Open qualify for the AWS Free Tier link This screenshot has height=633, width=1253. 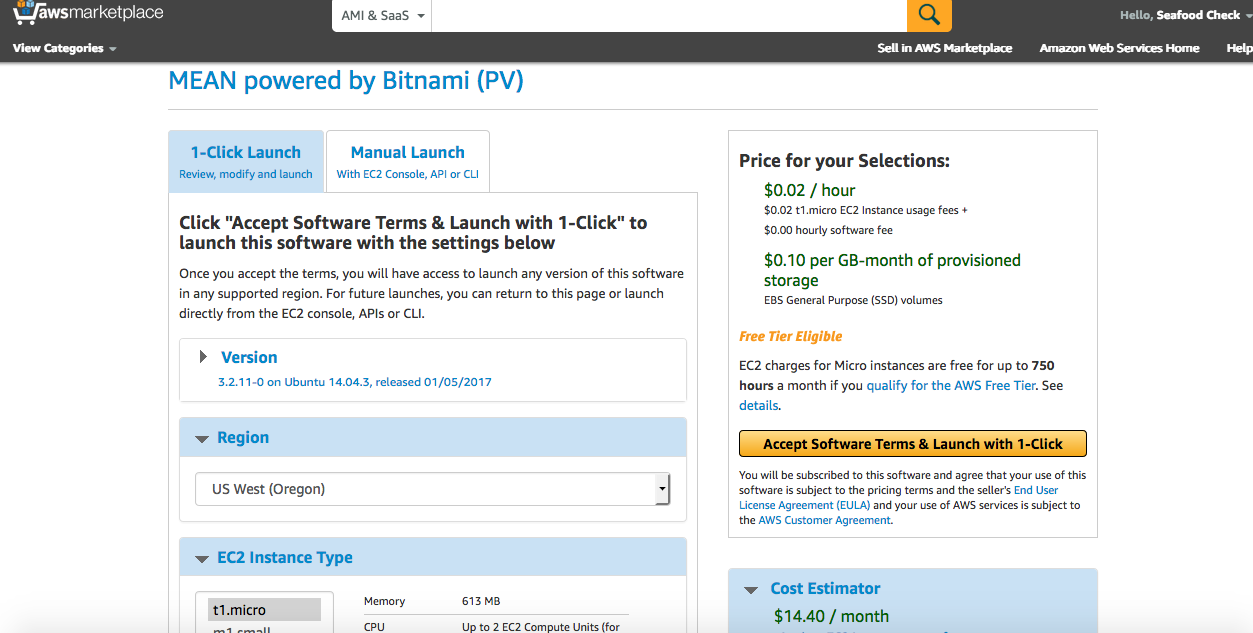(x=952, y=385)
